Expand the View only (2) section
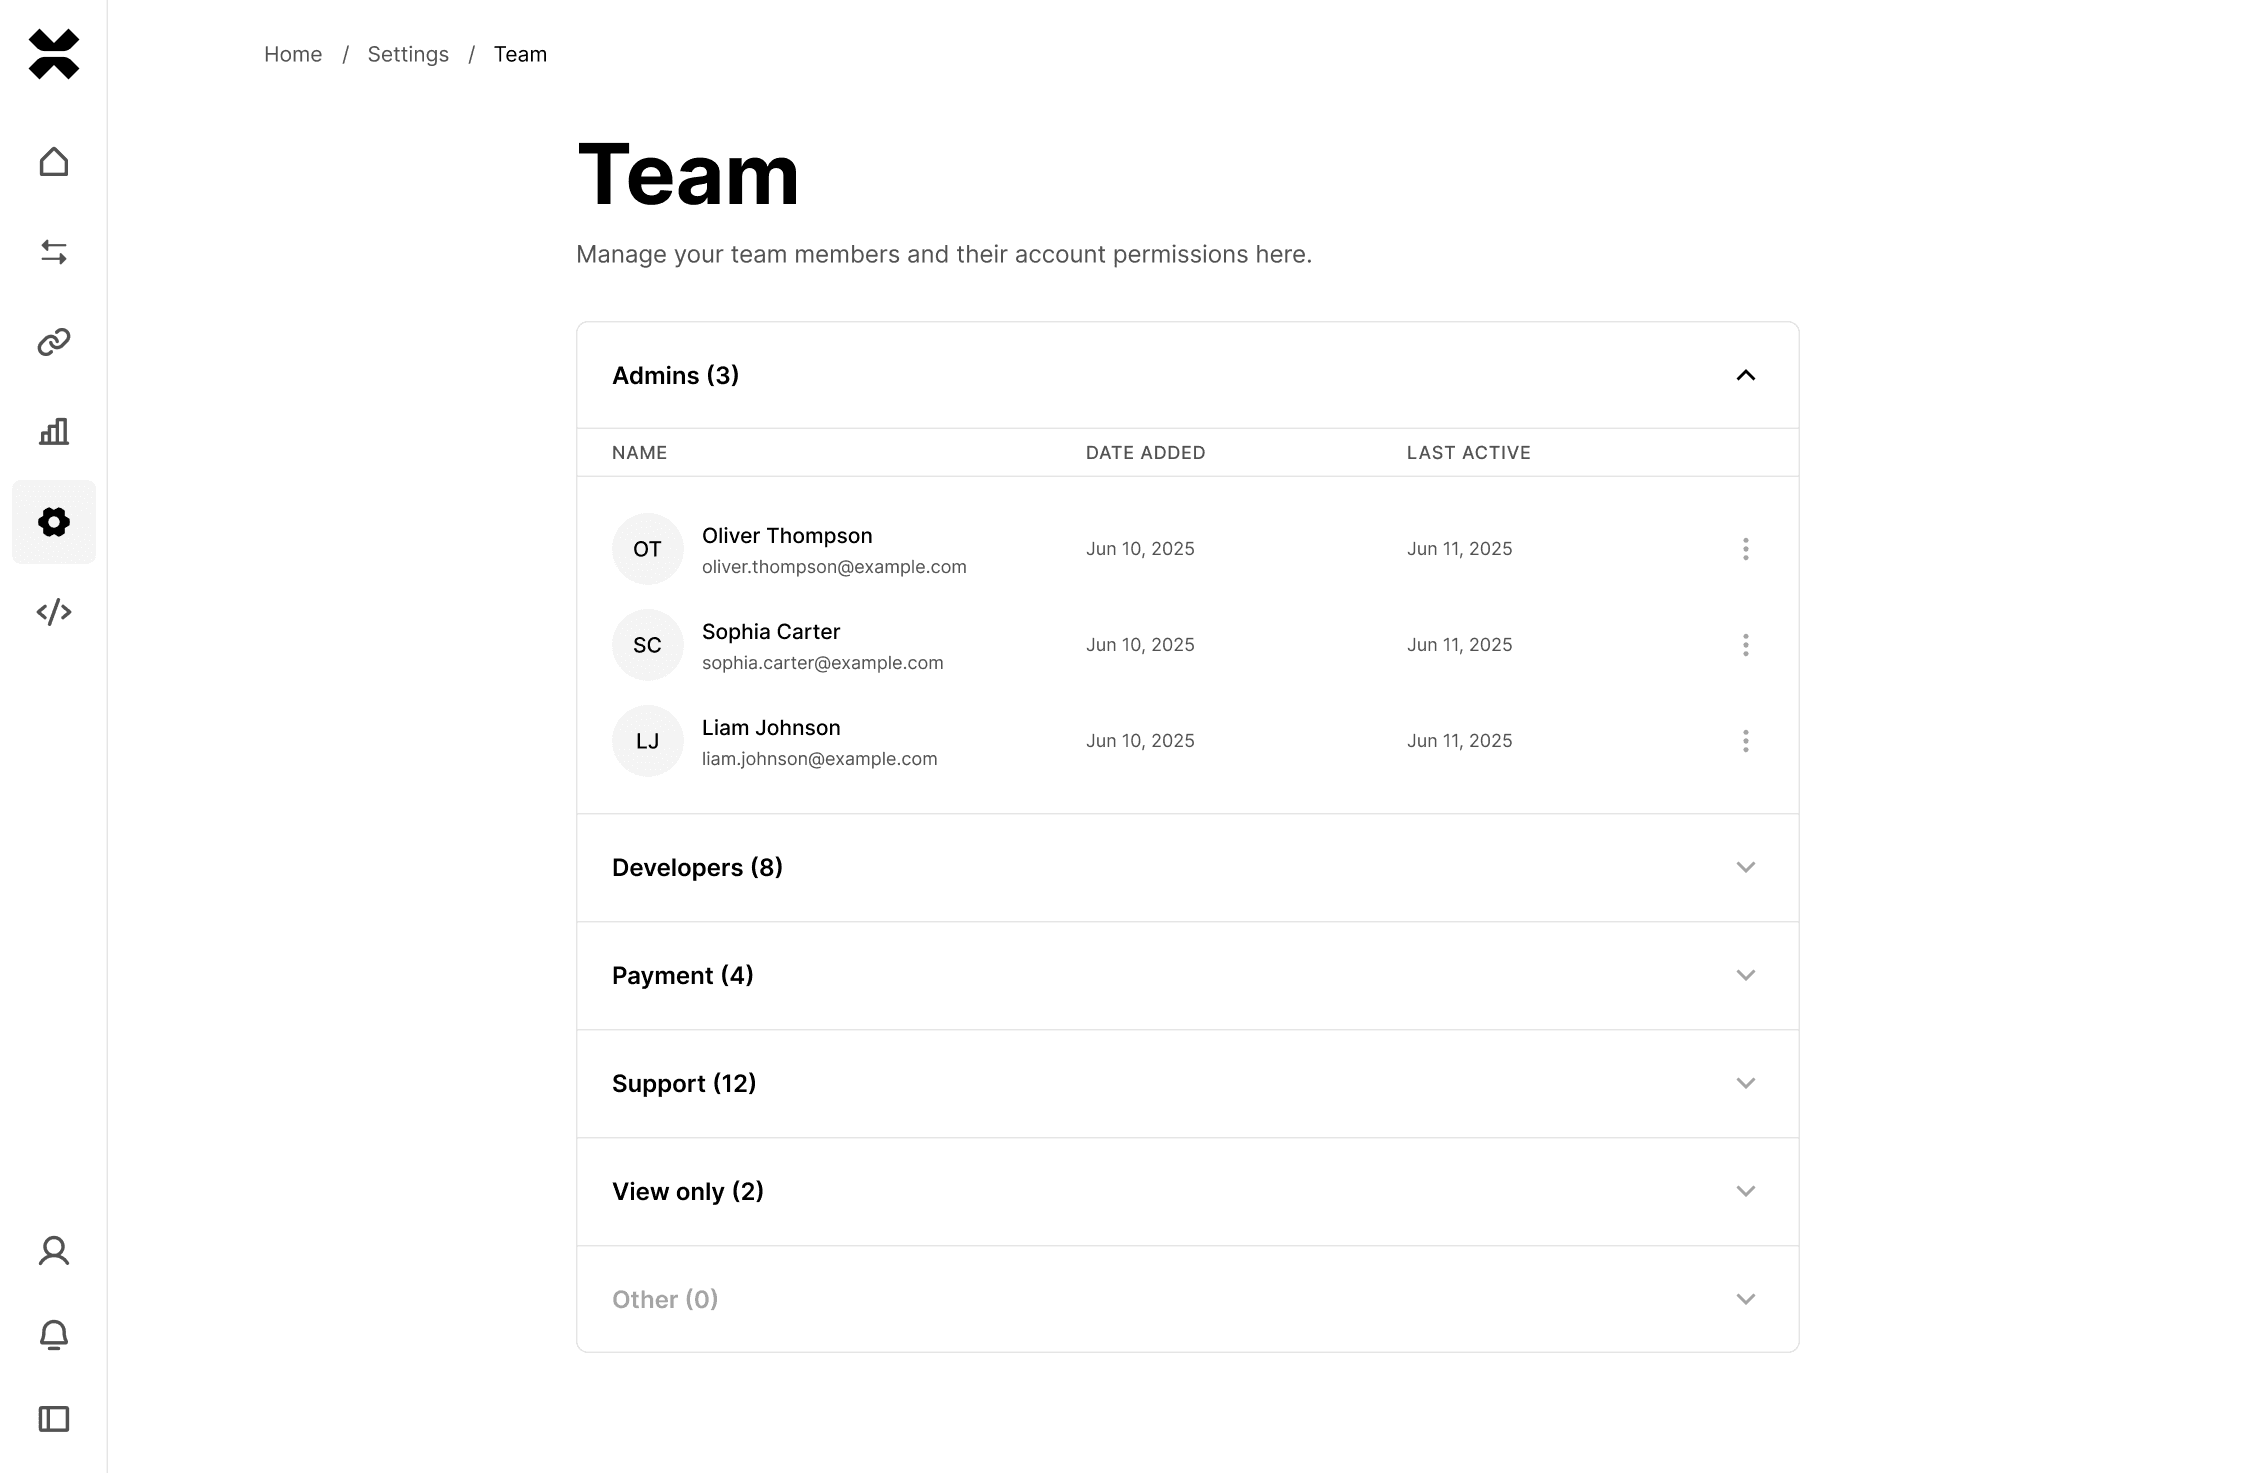The image size is (2268, 1473). coord(1187,1192)
